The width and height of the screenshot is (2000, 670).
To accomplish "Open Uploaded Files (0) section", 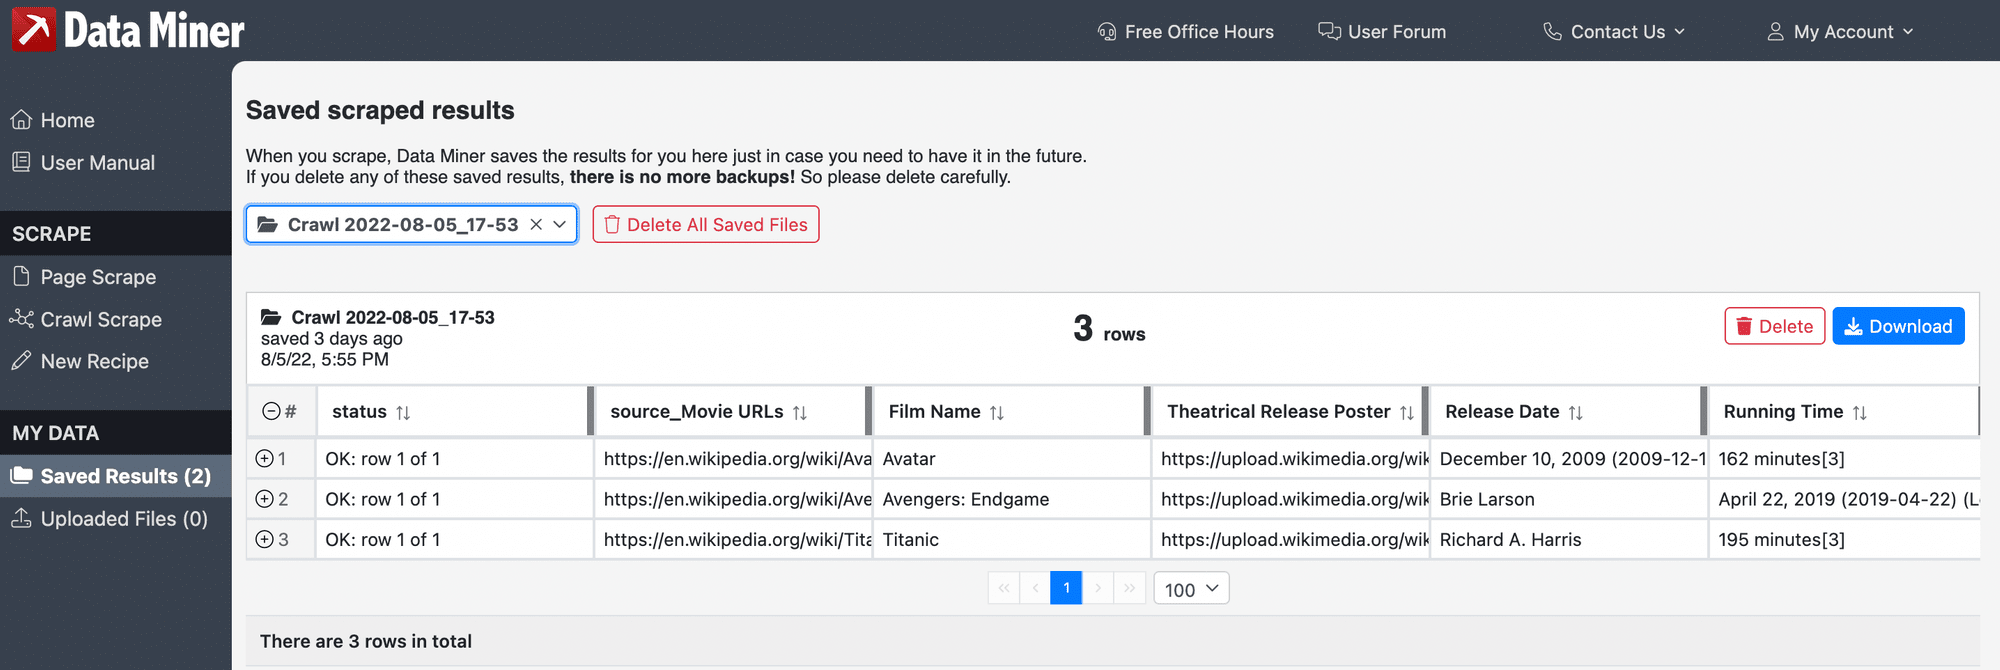I will point(109,518).
